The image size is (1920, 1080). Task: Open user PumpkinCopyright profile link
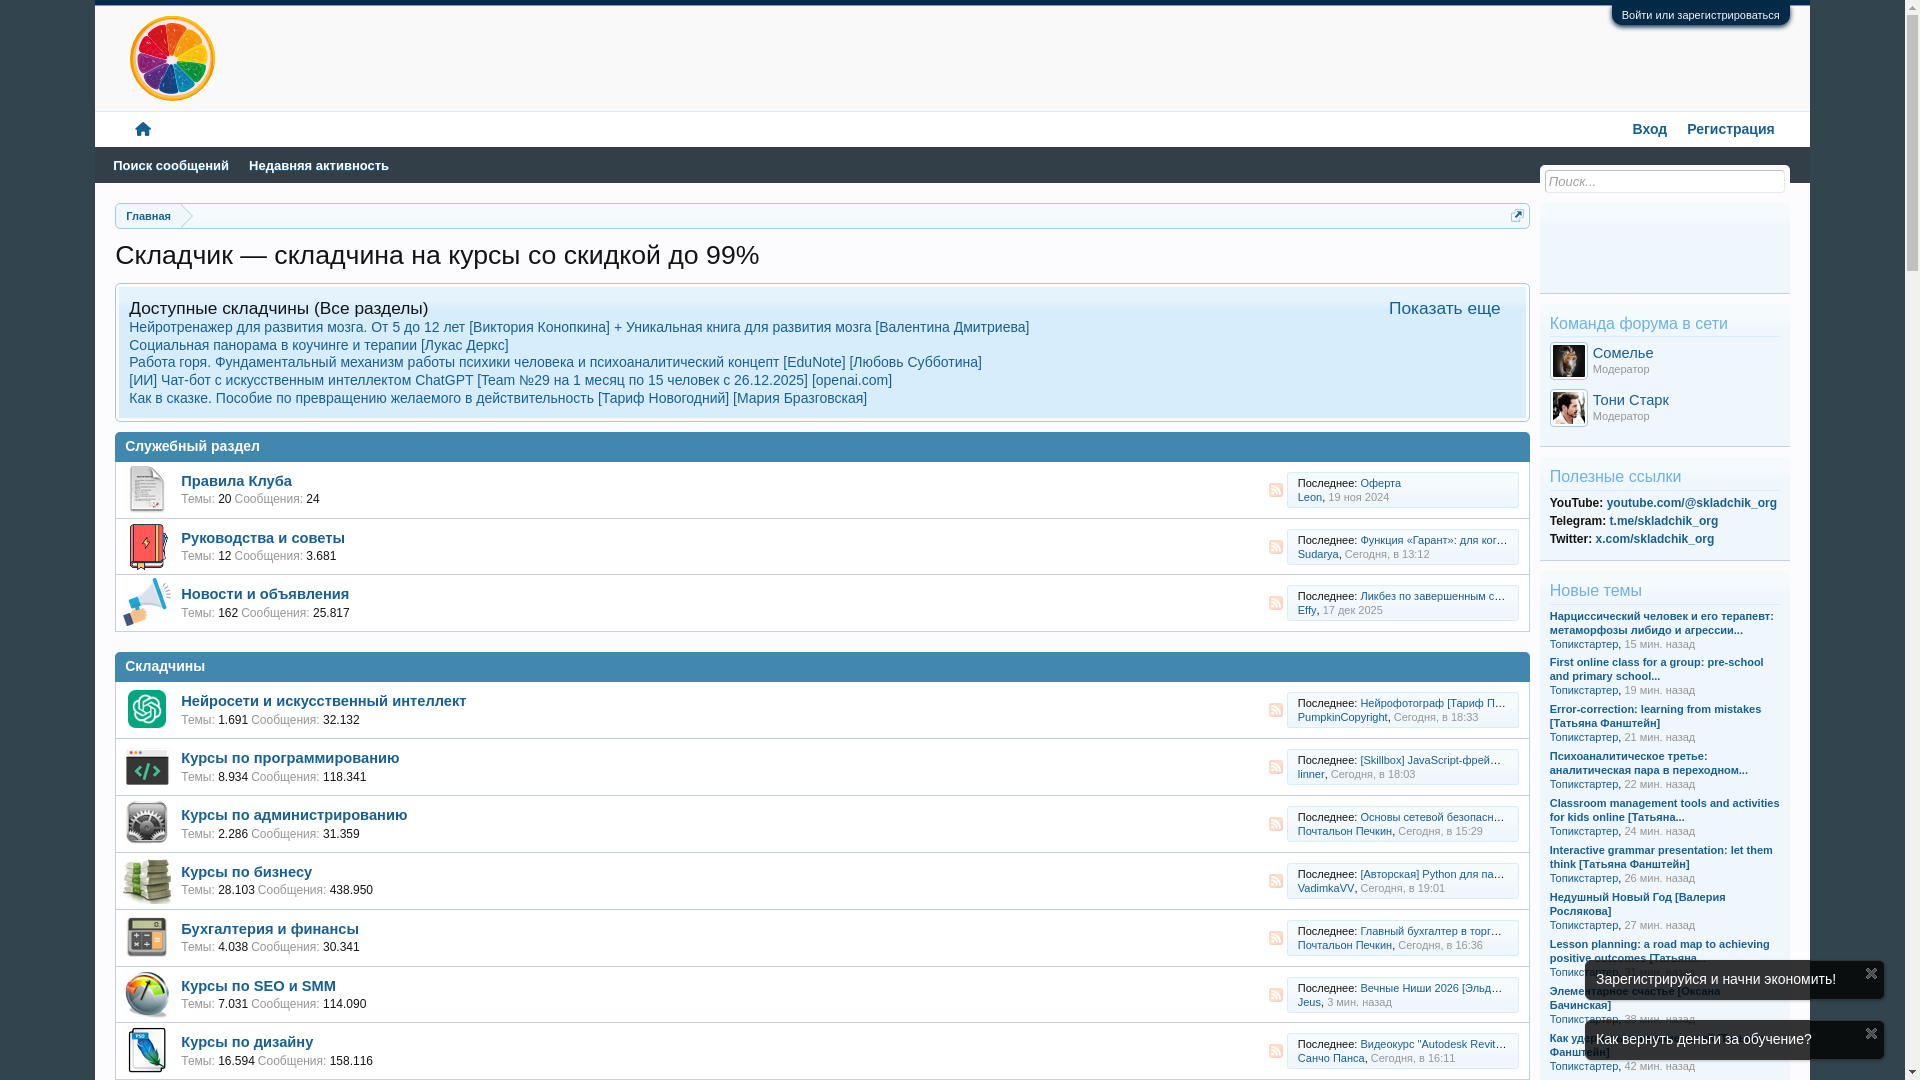click(1342, 717)
